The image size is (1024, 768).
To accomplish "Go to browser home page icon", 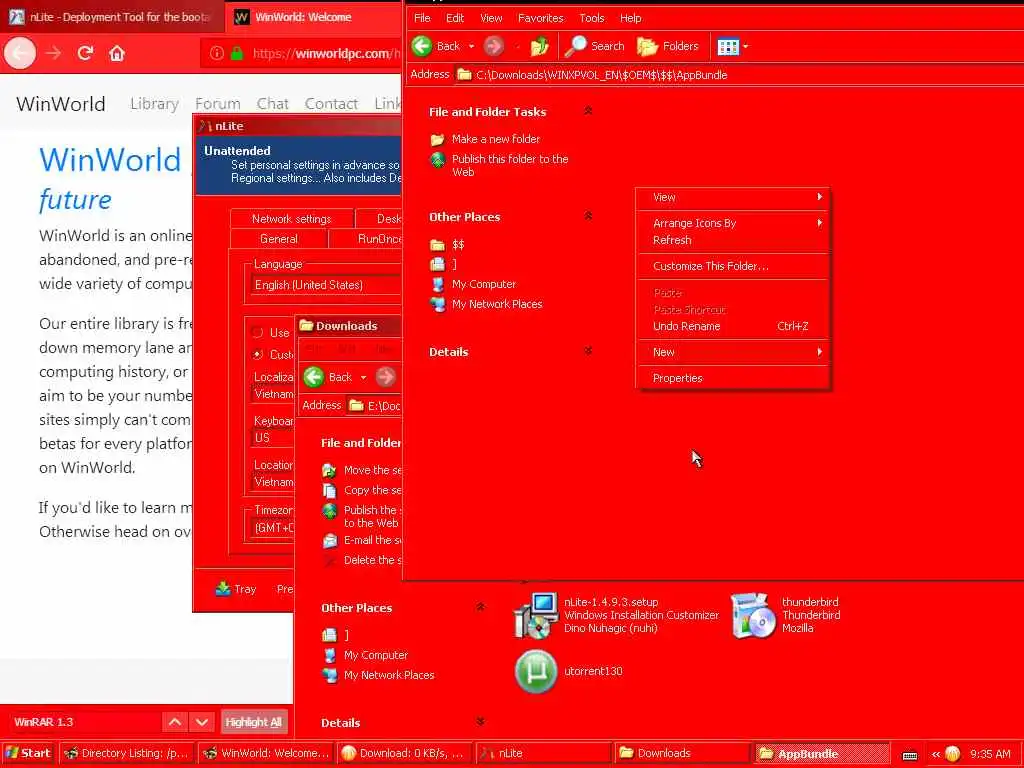I will point(117,53).
